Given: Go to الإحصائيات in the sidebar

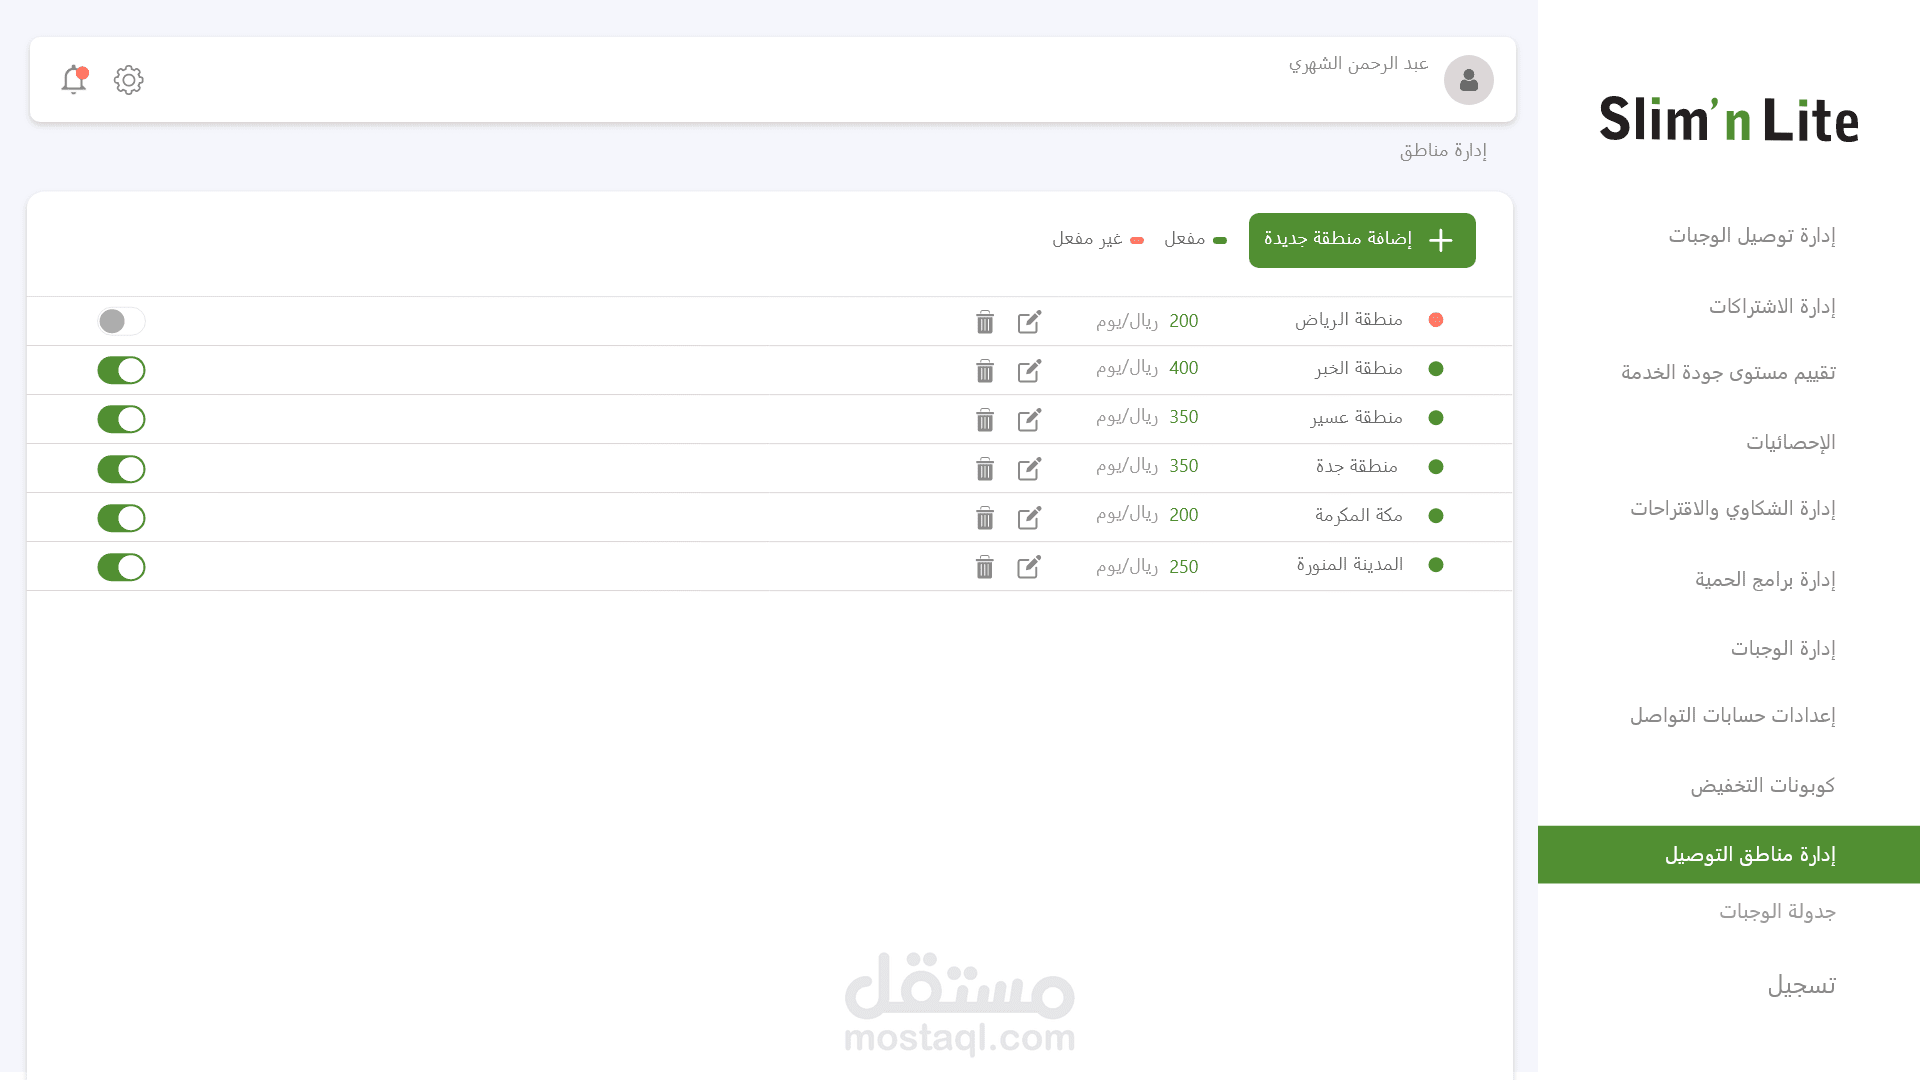Looking at the screenshot, I should 1790,442.
